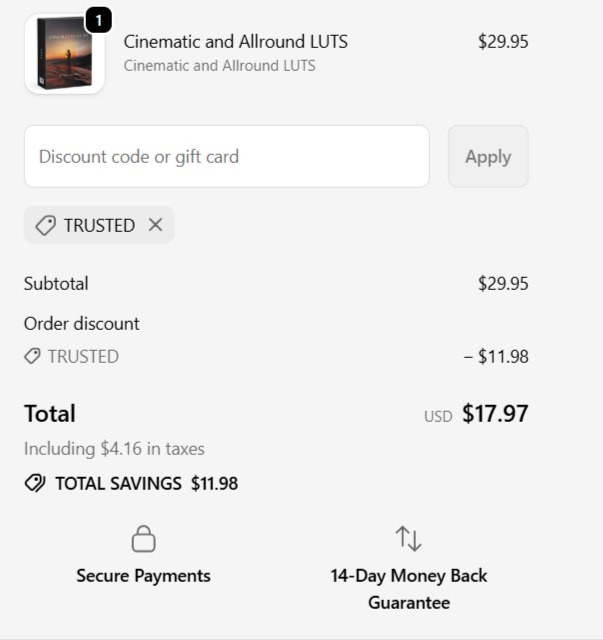Screen dimensions: 603x640
Task: Click the USD currency label
Action: pyautogui.click(x=438, y=416)
